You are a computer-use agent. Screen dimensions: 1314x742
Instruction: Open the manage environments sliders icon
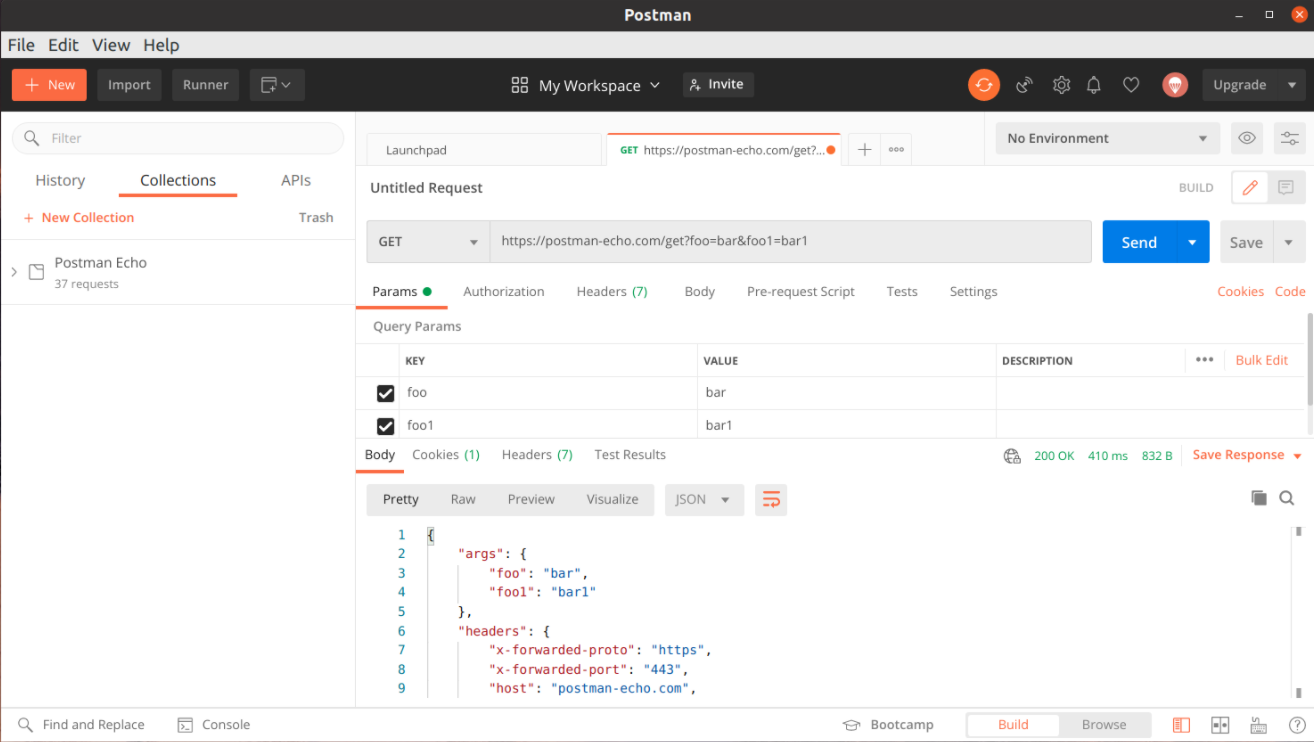click(1289, 138)
